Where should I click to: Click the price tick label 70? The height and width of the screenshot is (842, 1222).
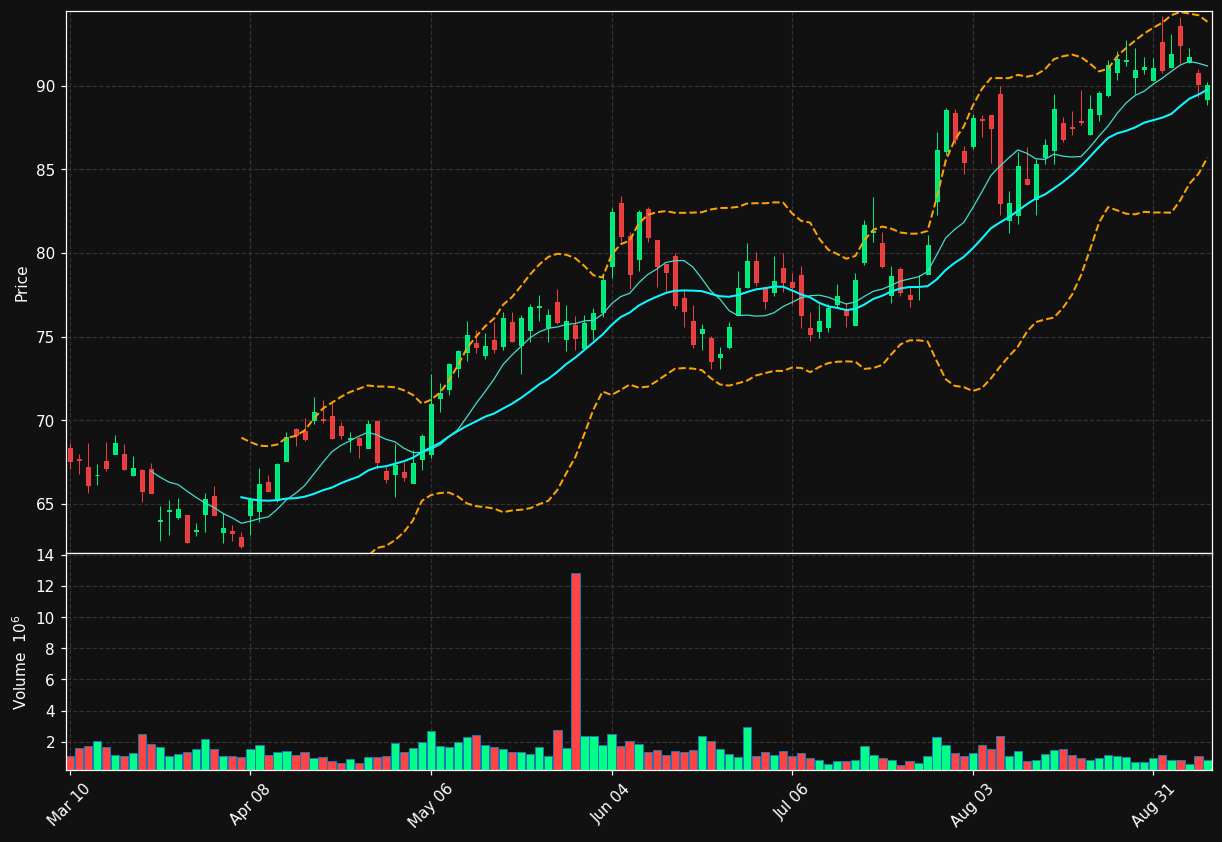point(46,421)
